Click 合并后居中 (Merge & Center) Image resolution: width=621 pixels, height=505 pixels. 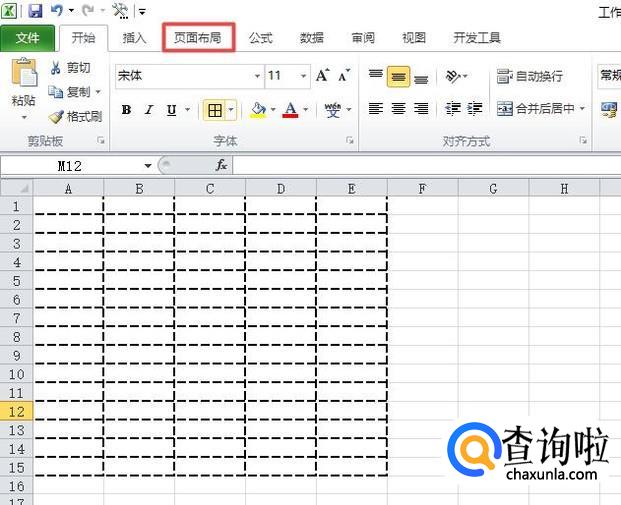[535, 108]
